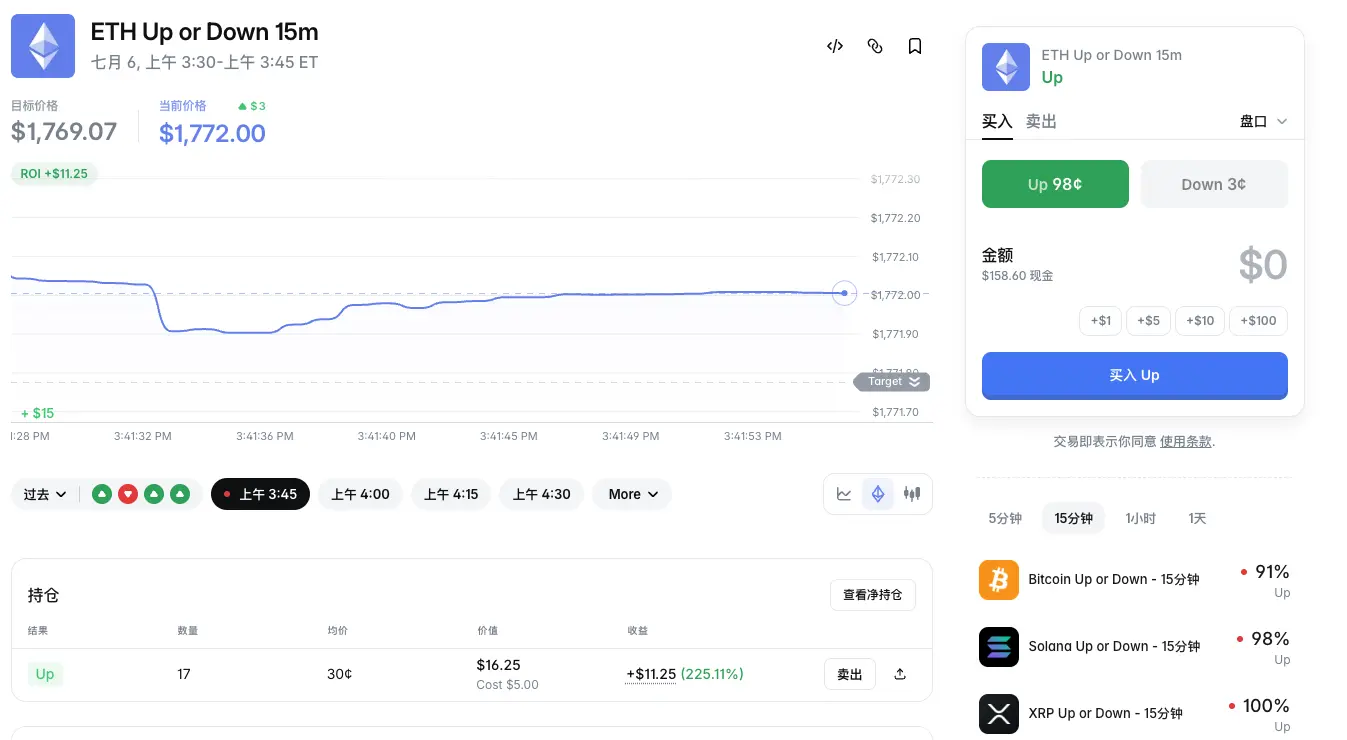Click the red past result icon
This screenshot has width=1347, height=740.
coord(128,494)
